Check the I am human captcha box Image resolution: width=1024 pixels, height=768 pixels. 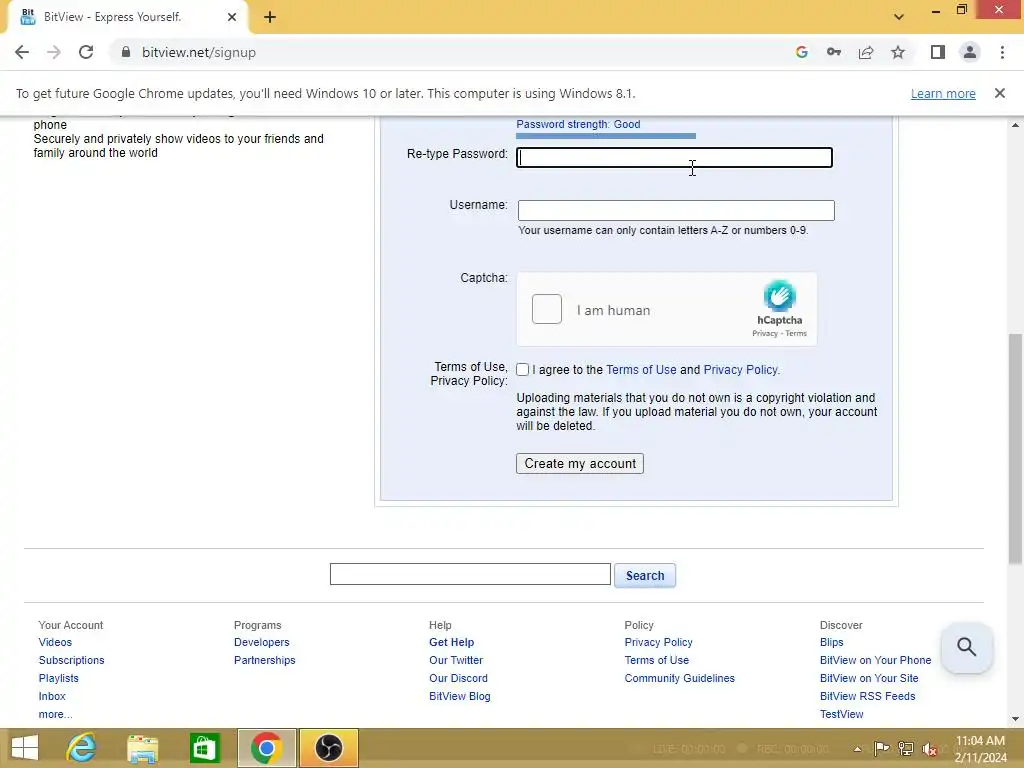coord(547,309)
